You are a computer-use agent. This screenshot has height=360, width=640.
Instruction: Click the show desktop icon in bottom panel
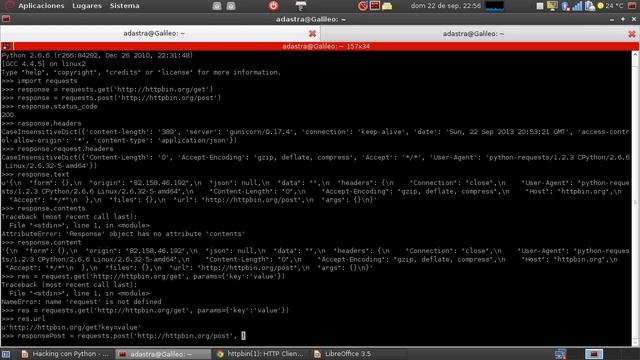tap(6, 354)
